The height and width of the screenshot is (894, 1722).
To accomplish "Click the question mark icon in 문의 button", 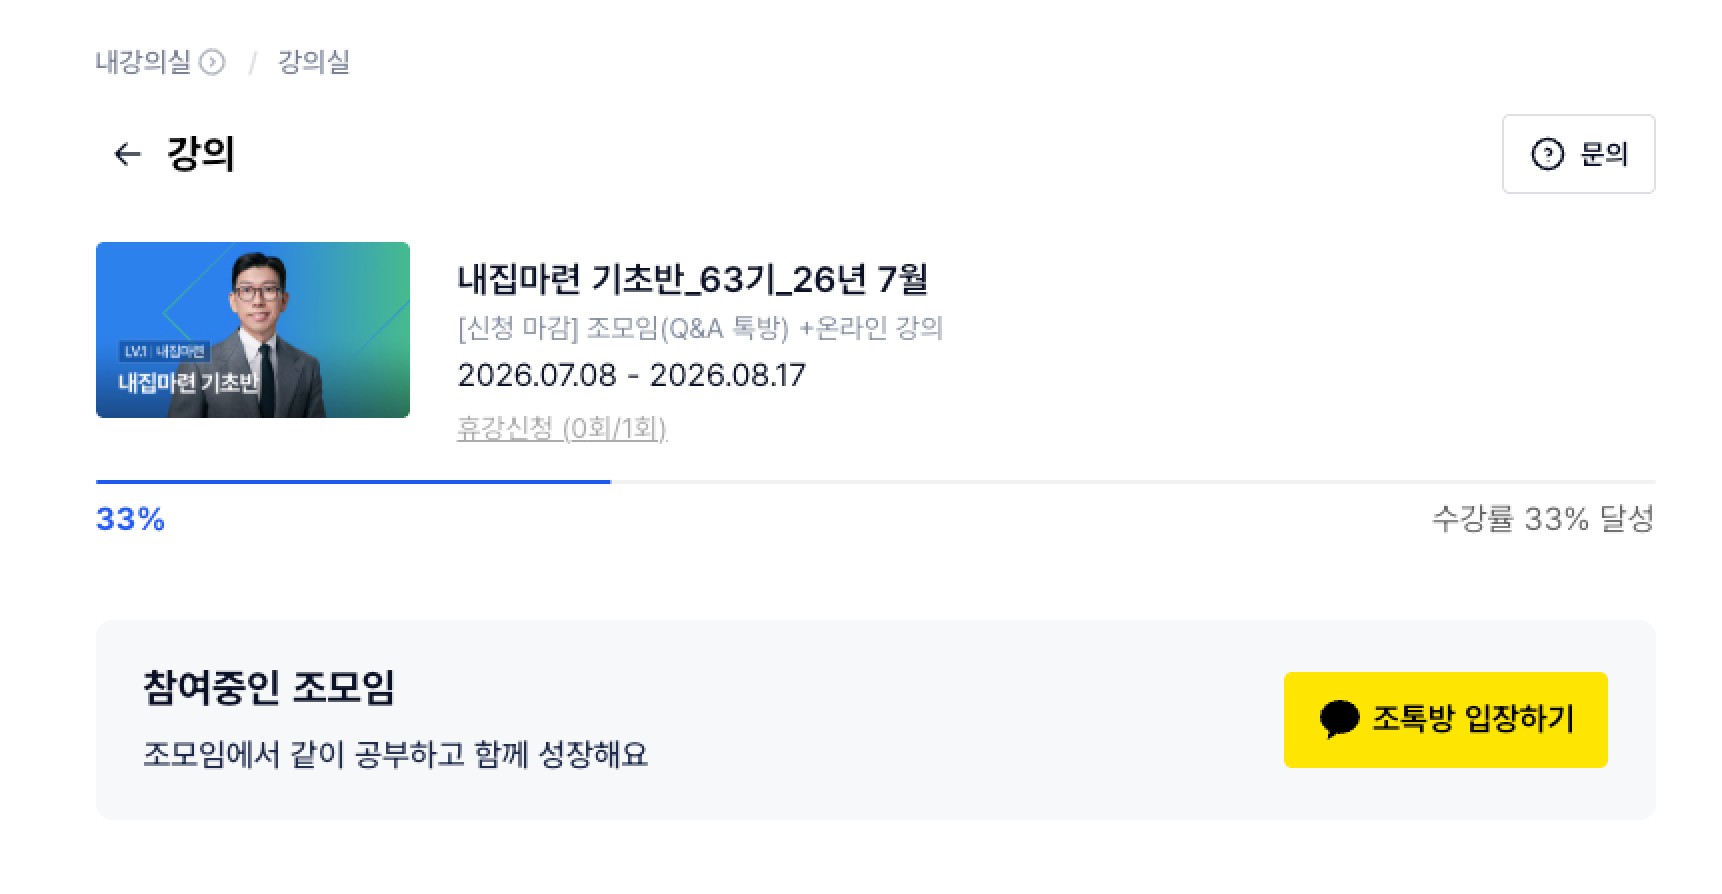I will (1547, 154).
